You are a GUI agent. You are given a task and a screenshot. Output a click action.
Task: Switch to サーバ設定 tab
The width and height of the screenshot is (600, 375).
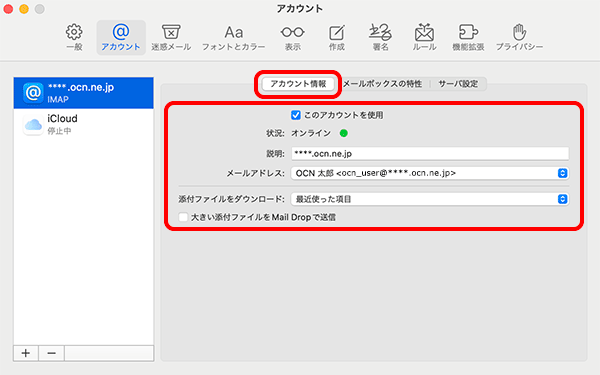click(458, 84)
